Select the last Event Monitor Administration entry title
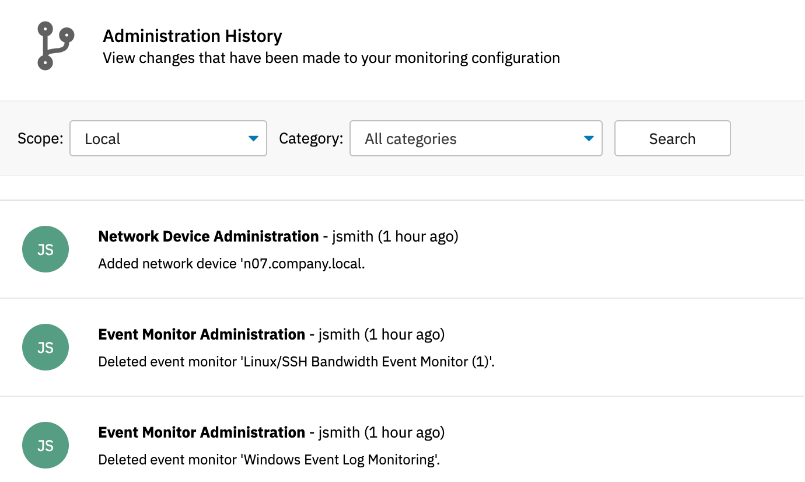This screenshot has height=482, width=805. tap(202, 432)
